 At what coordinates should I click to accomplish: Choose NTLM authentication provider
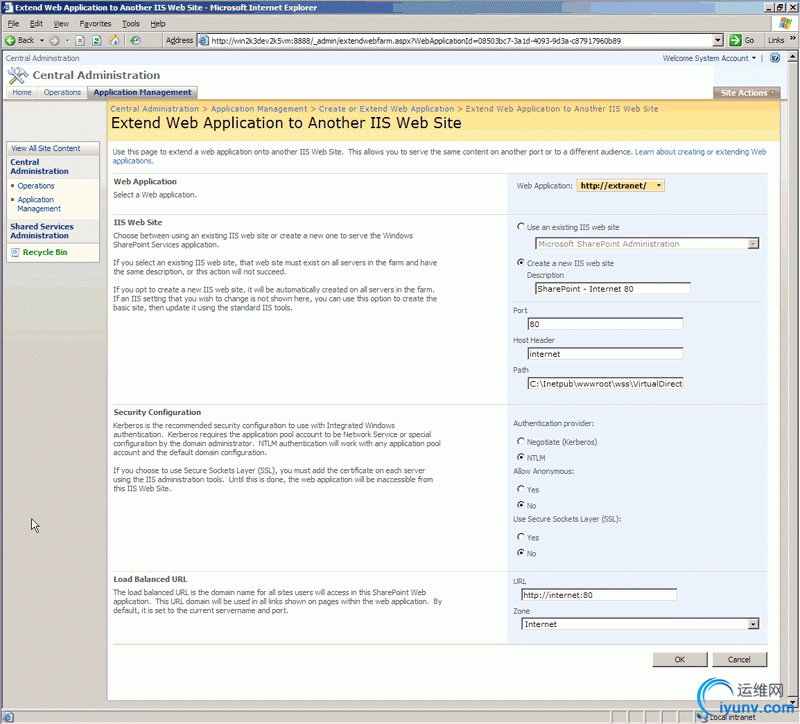520,457
